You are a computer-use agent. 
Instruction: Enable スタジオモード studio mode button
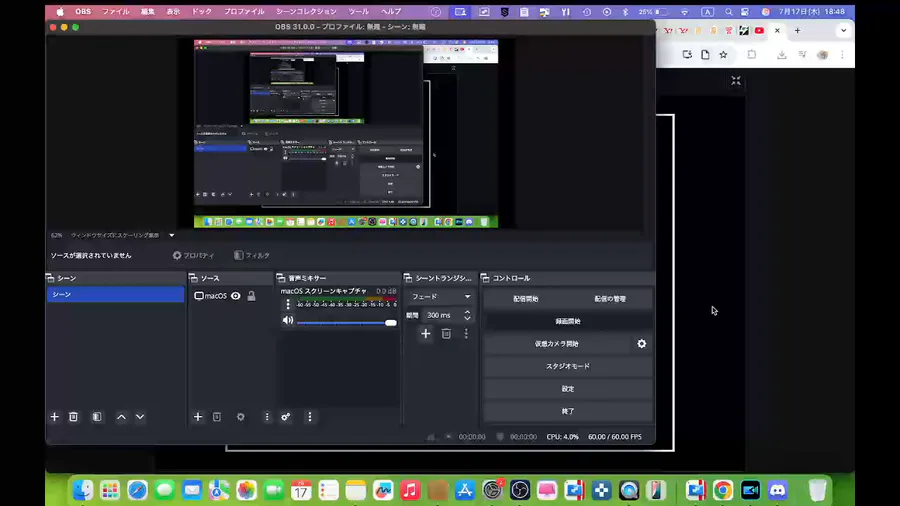click(x=568, y=366)
